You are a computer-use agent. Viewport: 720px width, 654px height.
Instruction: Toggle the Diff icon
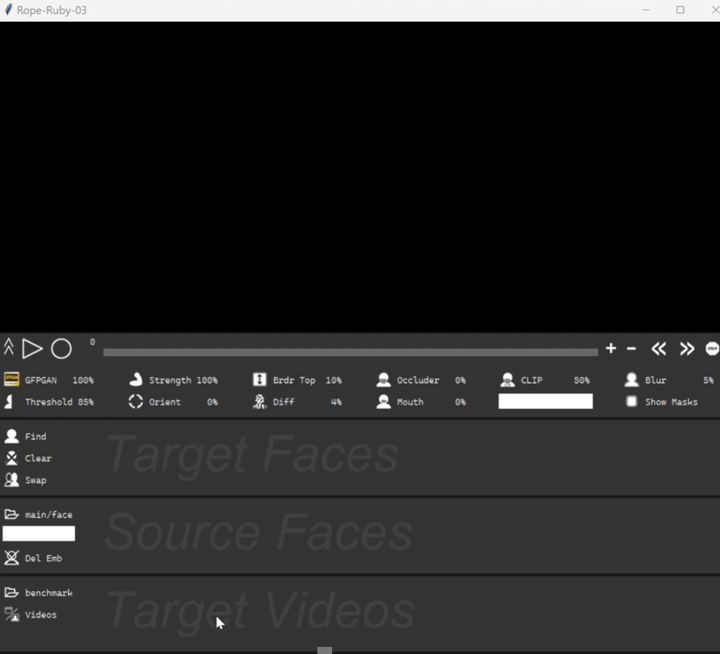pyautogui.click(x=259, y=401)
